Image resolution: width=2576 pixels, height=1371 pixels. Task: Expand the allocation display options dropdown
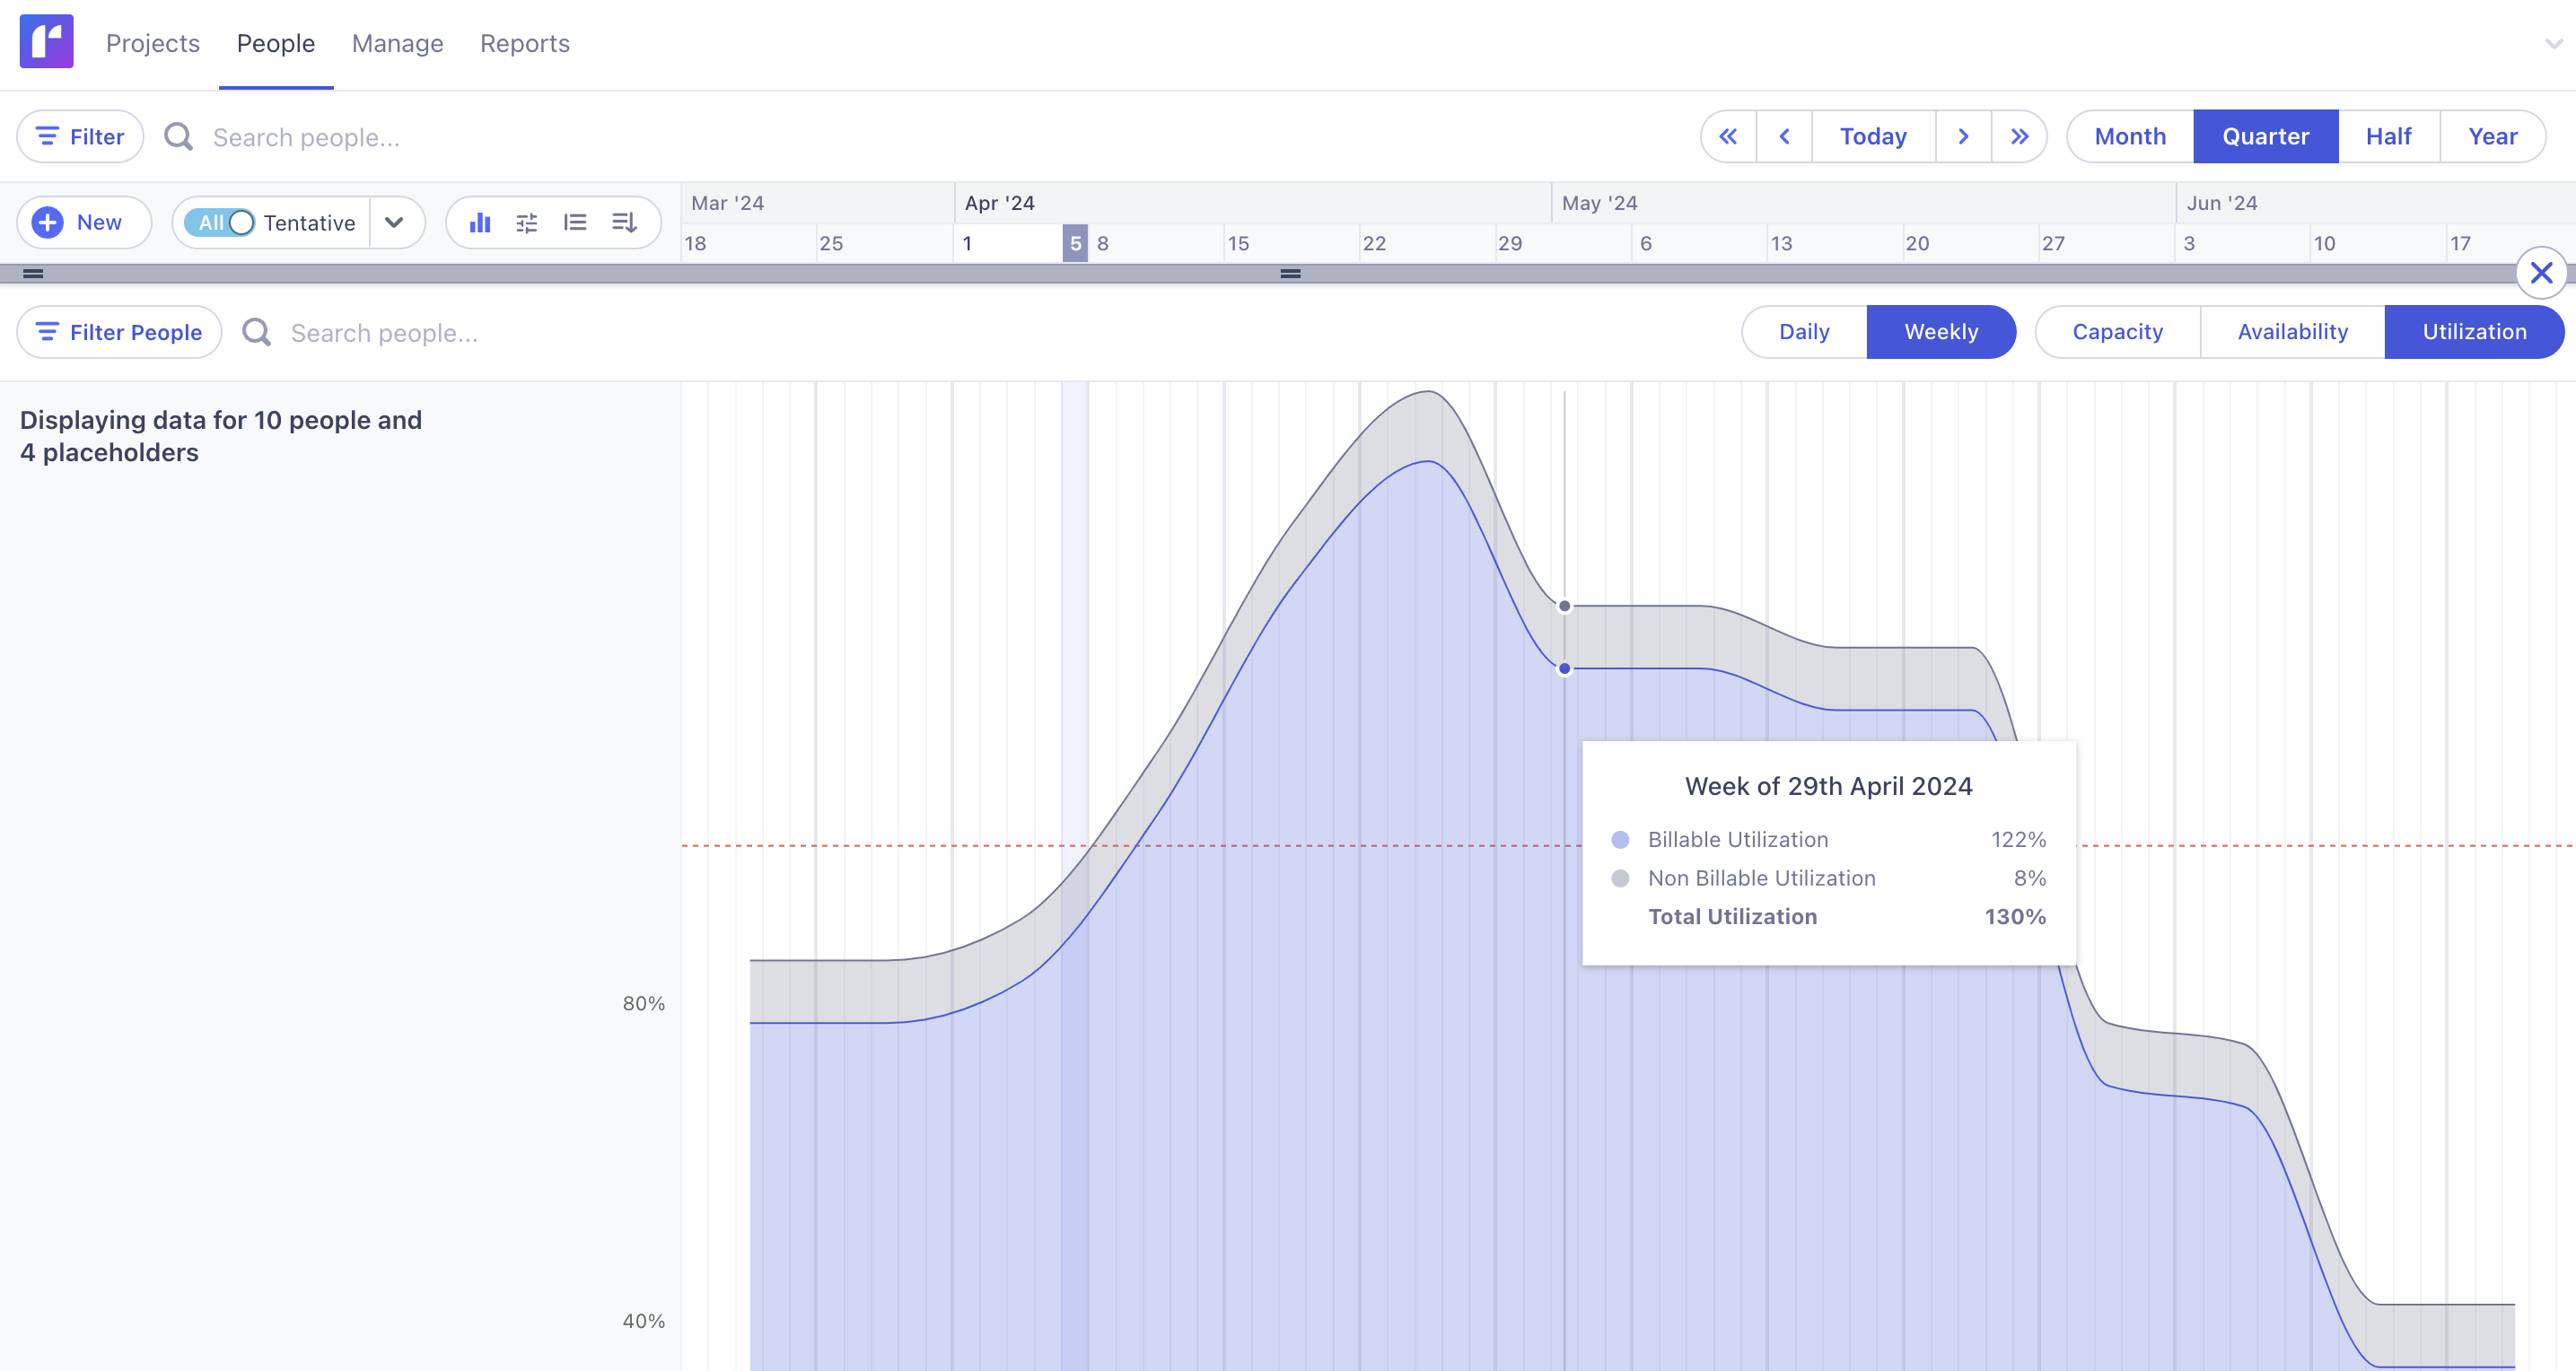396,222
